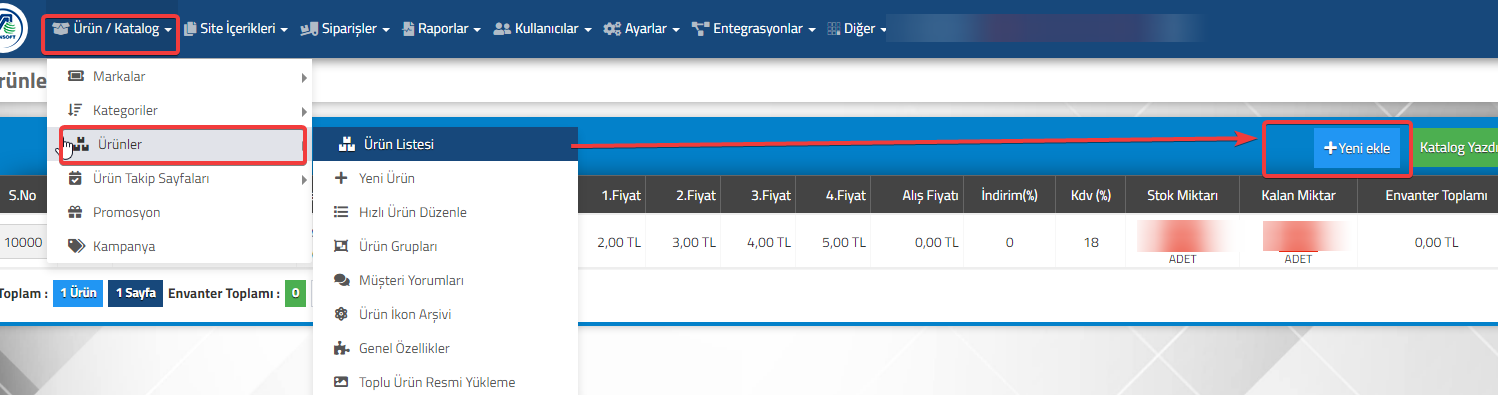Click the Markalar ticket icon

click(75, 76)
